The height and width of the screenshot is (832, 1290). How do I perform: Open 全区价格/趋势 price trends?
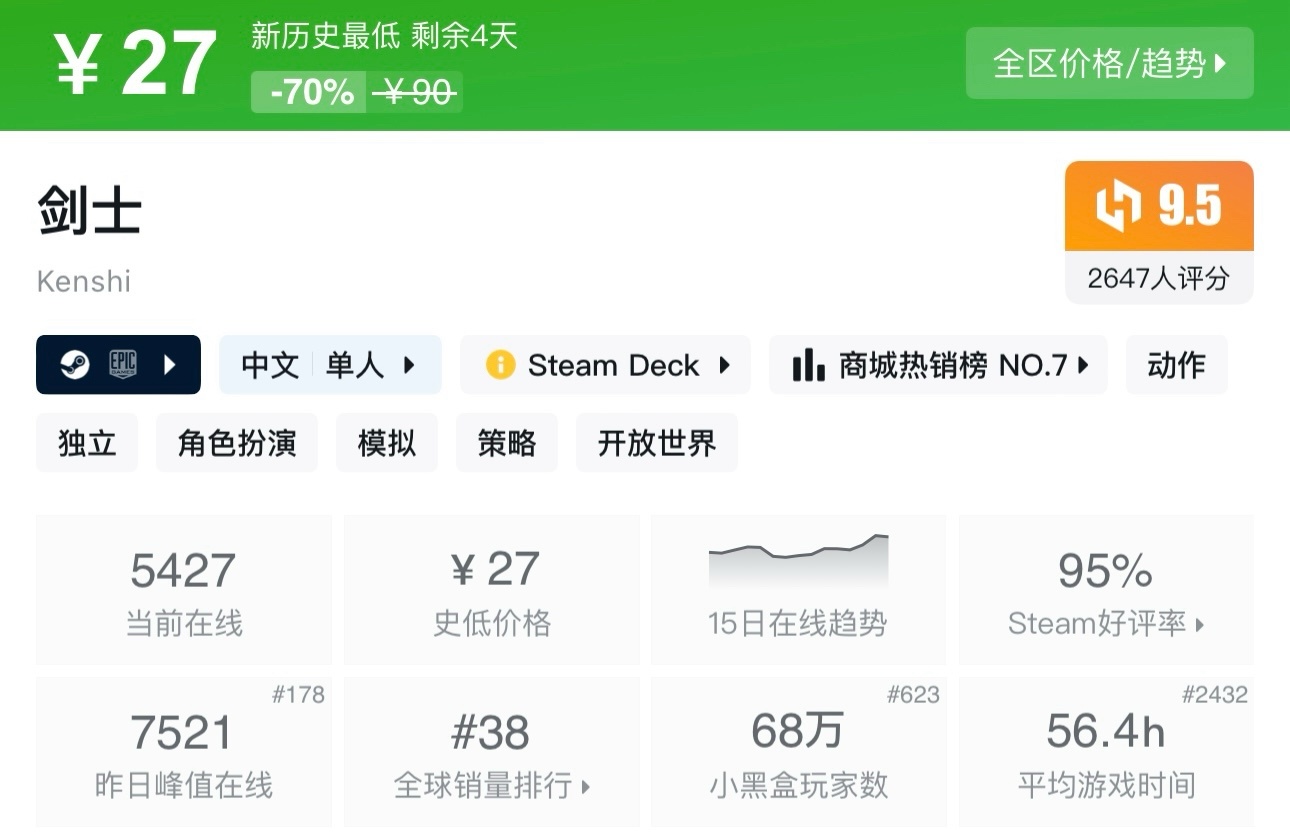tap(1109, 63)
